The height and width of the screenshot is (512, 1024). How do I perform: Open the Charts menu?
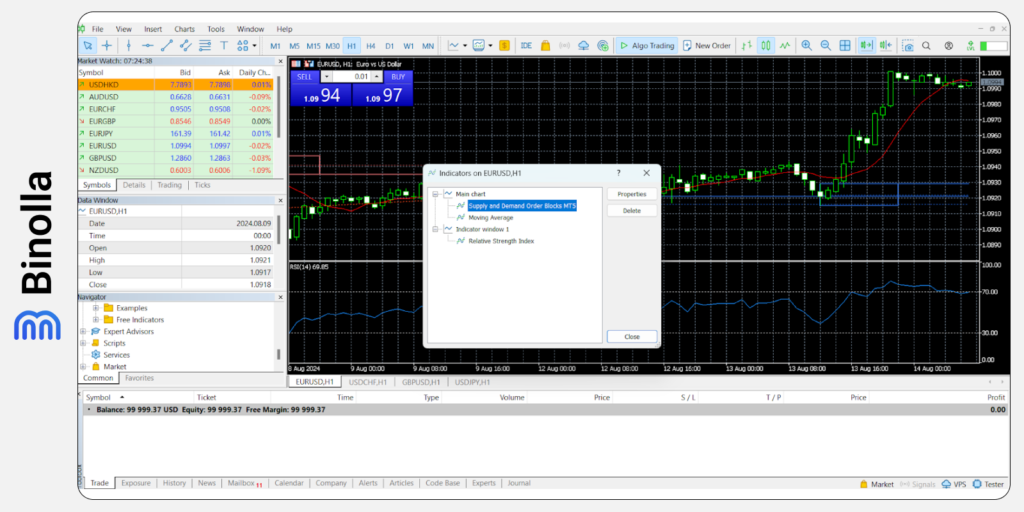184,29
